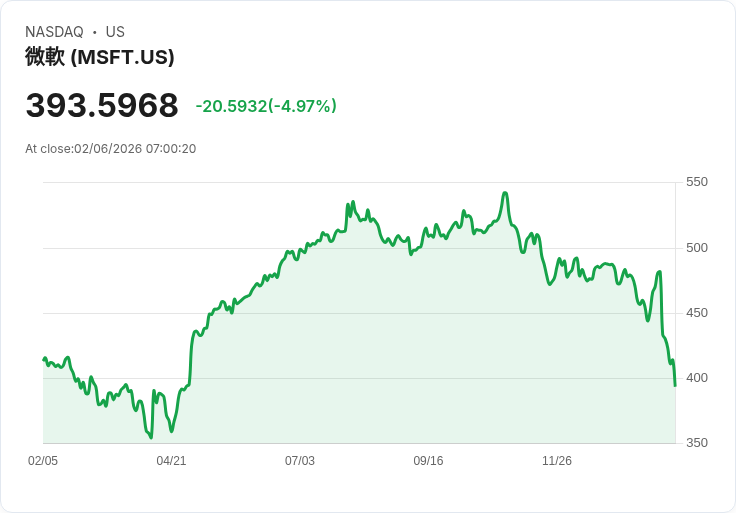Click the NASDAQ exchange label
This screenshot has height=513, width=736.
click(x=54, y=32)
